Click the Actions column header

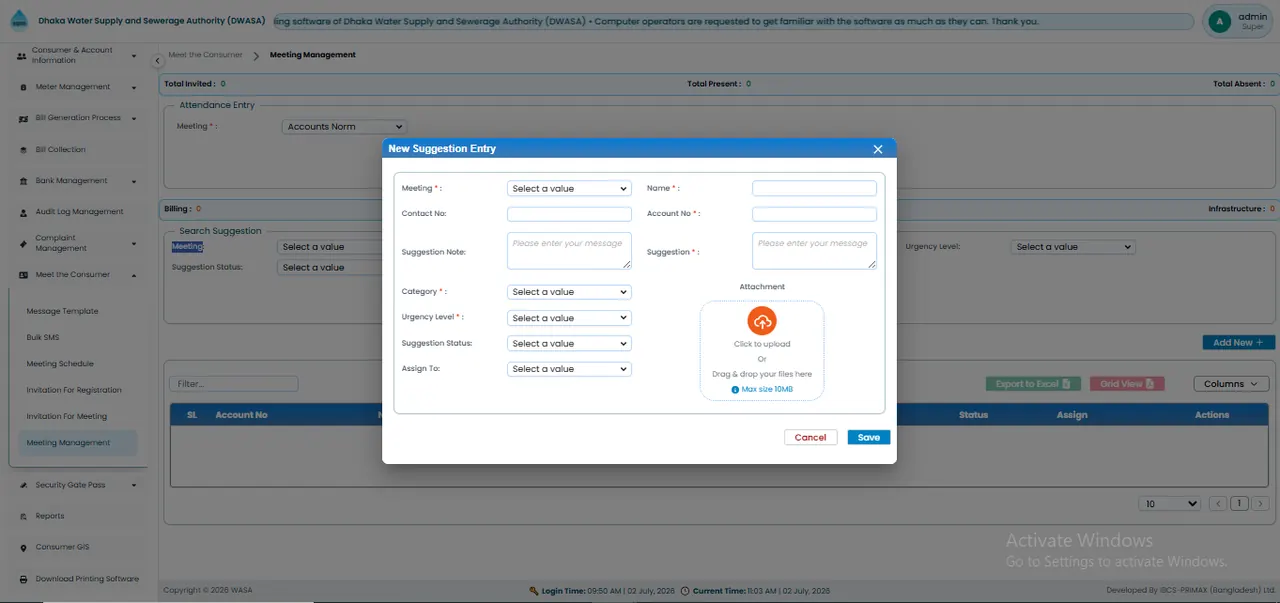pos(1212,415)
